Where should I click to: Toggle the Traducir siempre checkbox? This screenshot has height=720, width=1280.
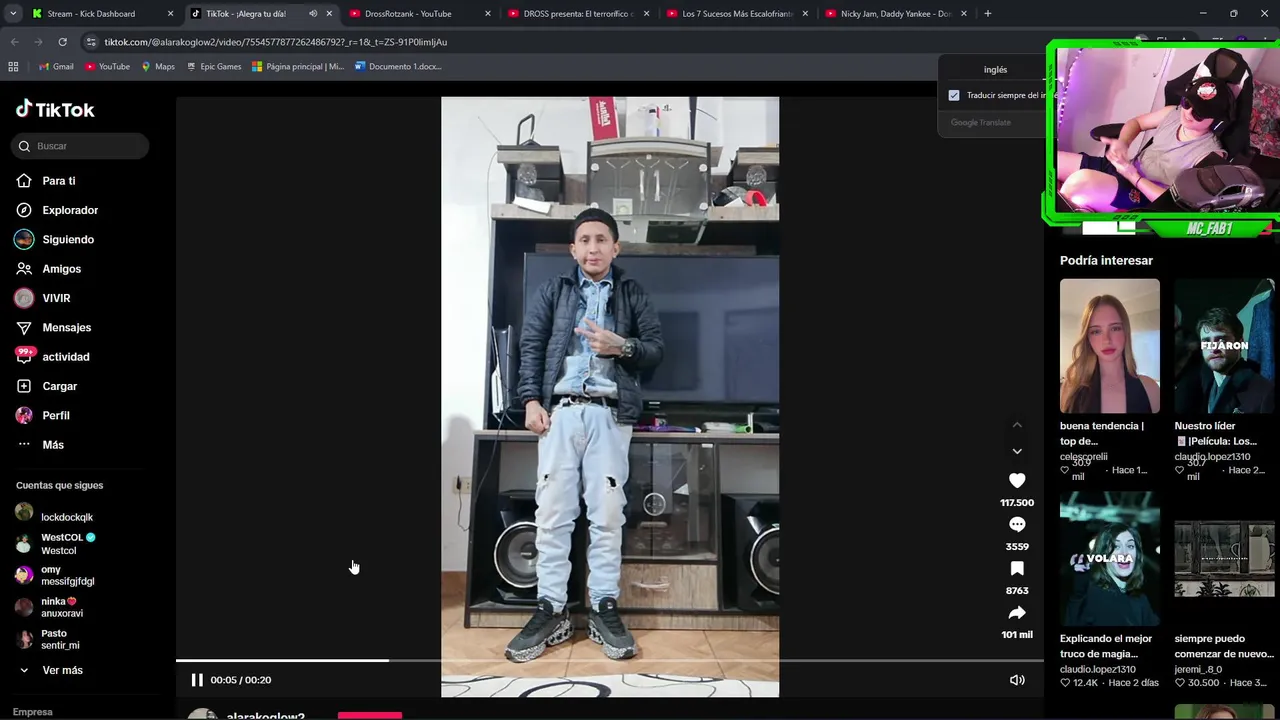[x=954, y=96]
